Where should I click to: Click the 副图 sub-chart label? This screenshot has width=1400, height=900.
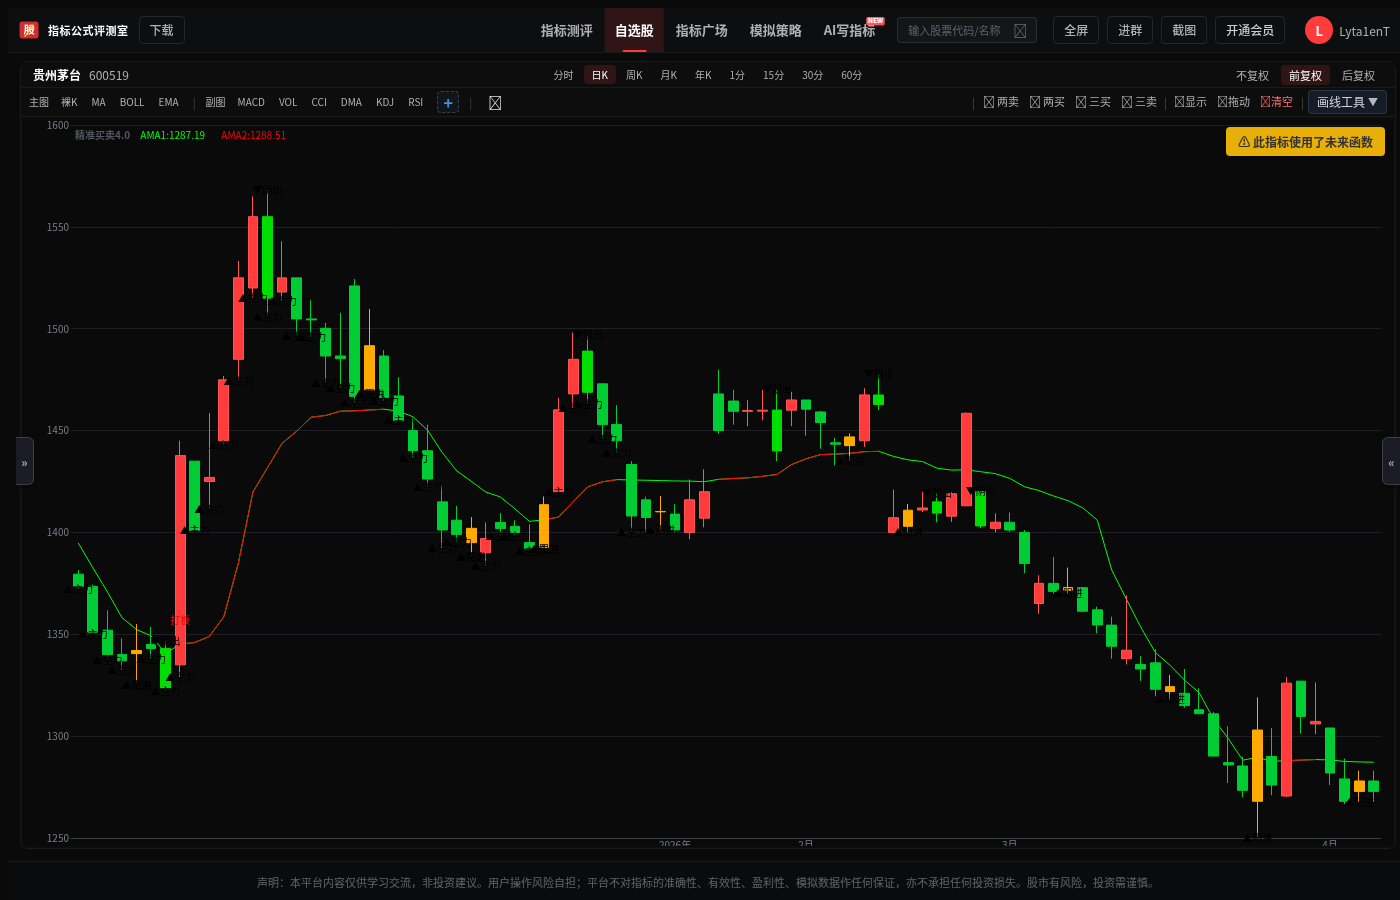215,103
